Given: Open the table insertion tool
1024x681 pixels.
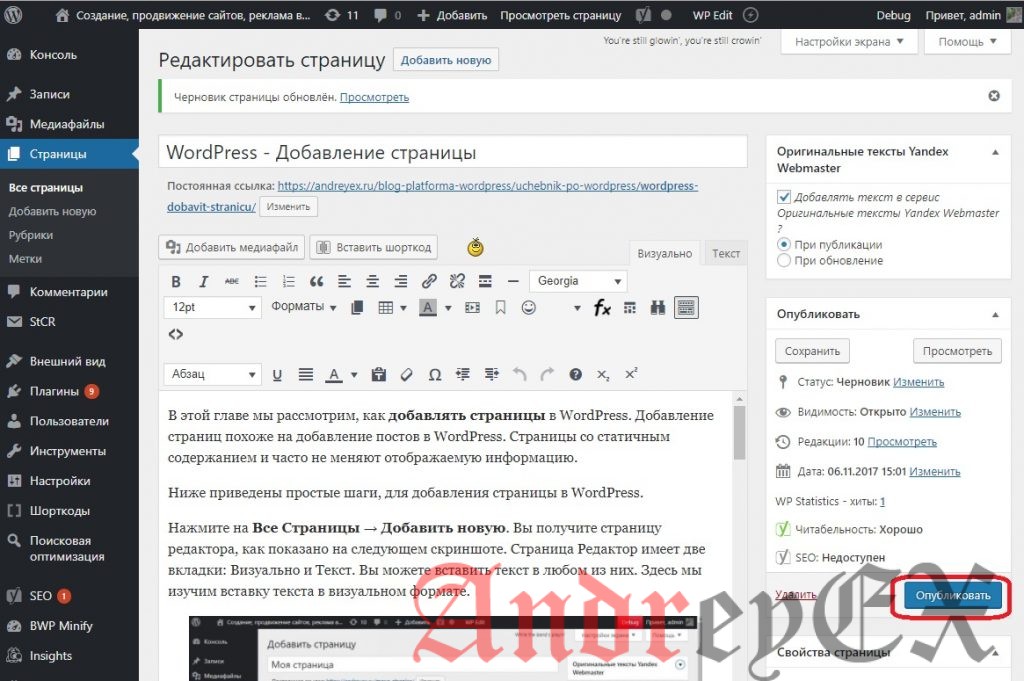Looking at the screenshot, I should 386,307.
